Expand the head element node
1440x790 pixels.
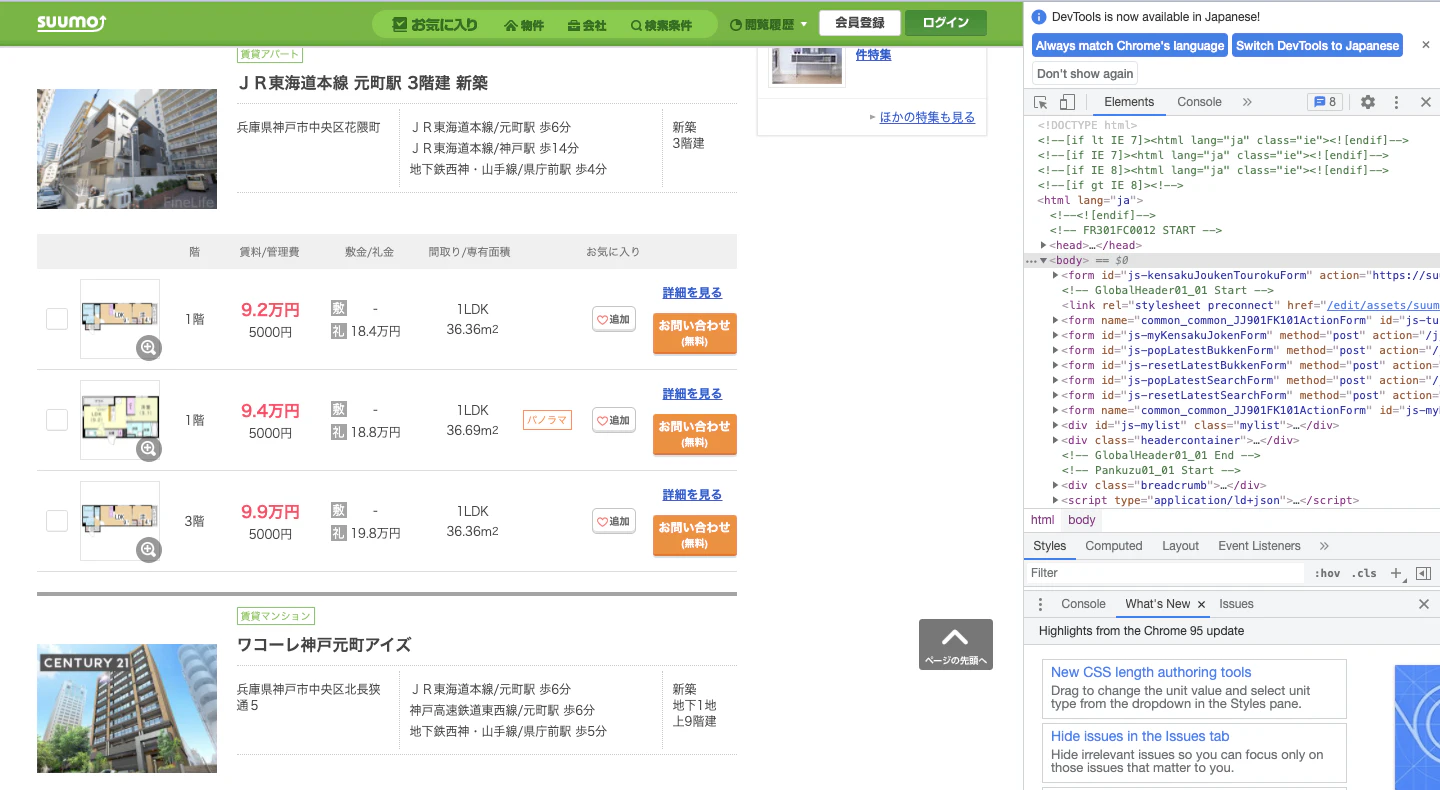click(x=1044, y=246)
